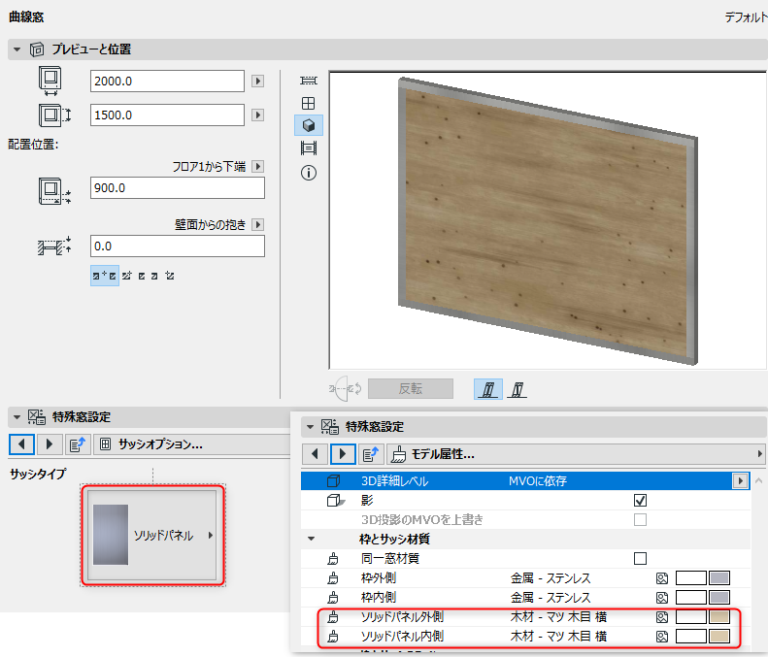The width and height of the screenshot is (768, 657).
Task: Go to previous page in left 特殊窓設定
Action: click(22, 444)
